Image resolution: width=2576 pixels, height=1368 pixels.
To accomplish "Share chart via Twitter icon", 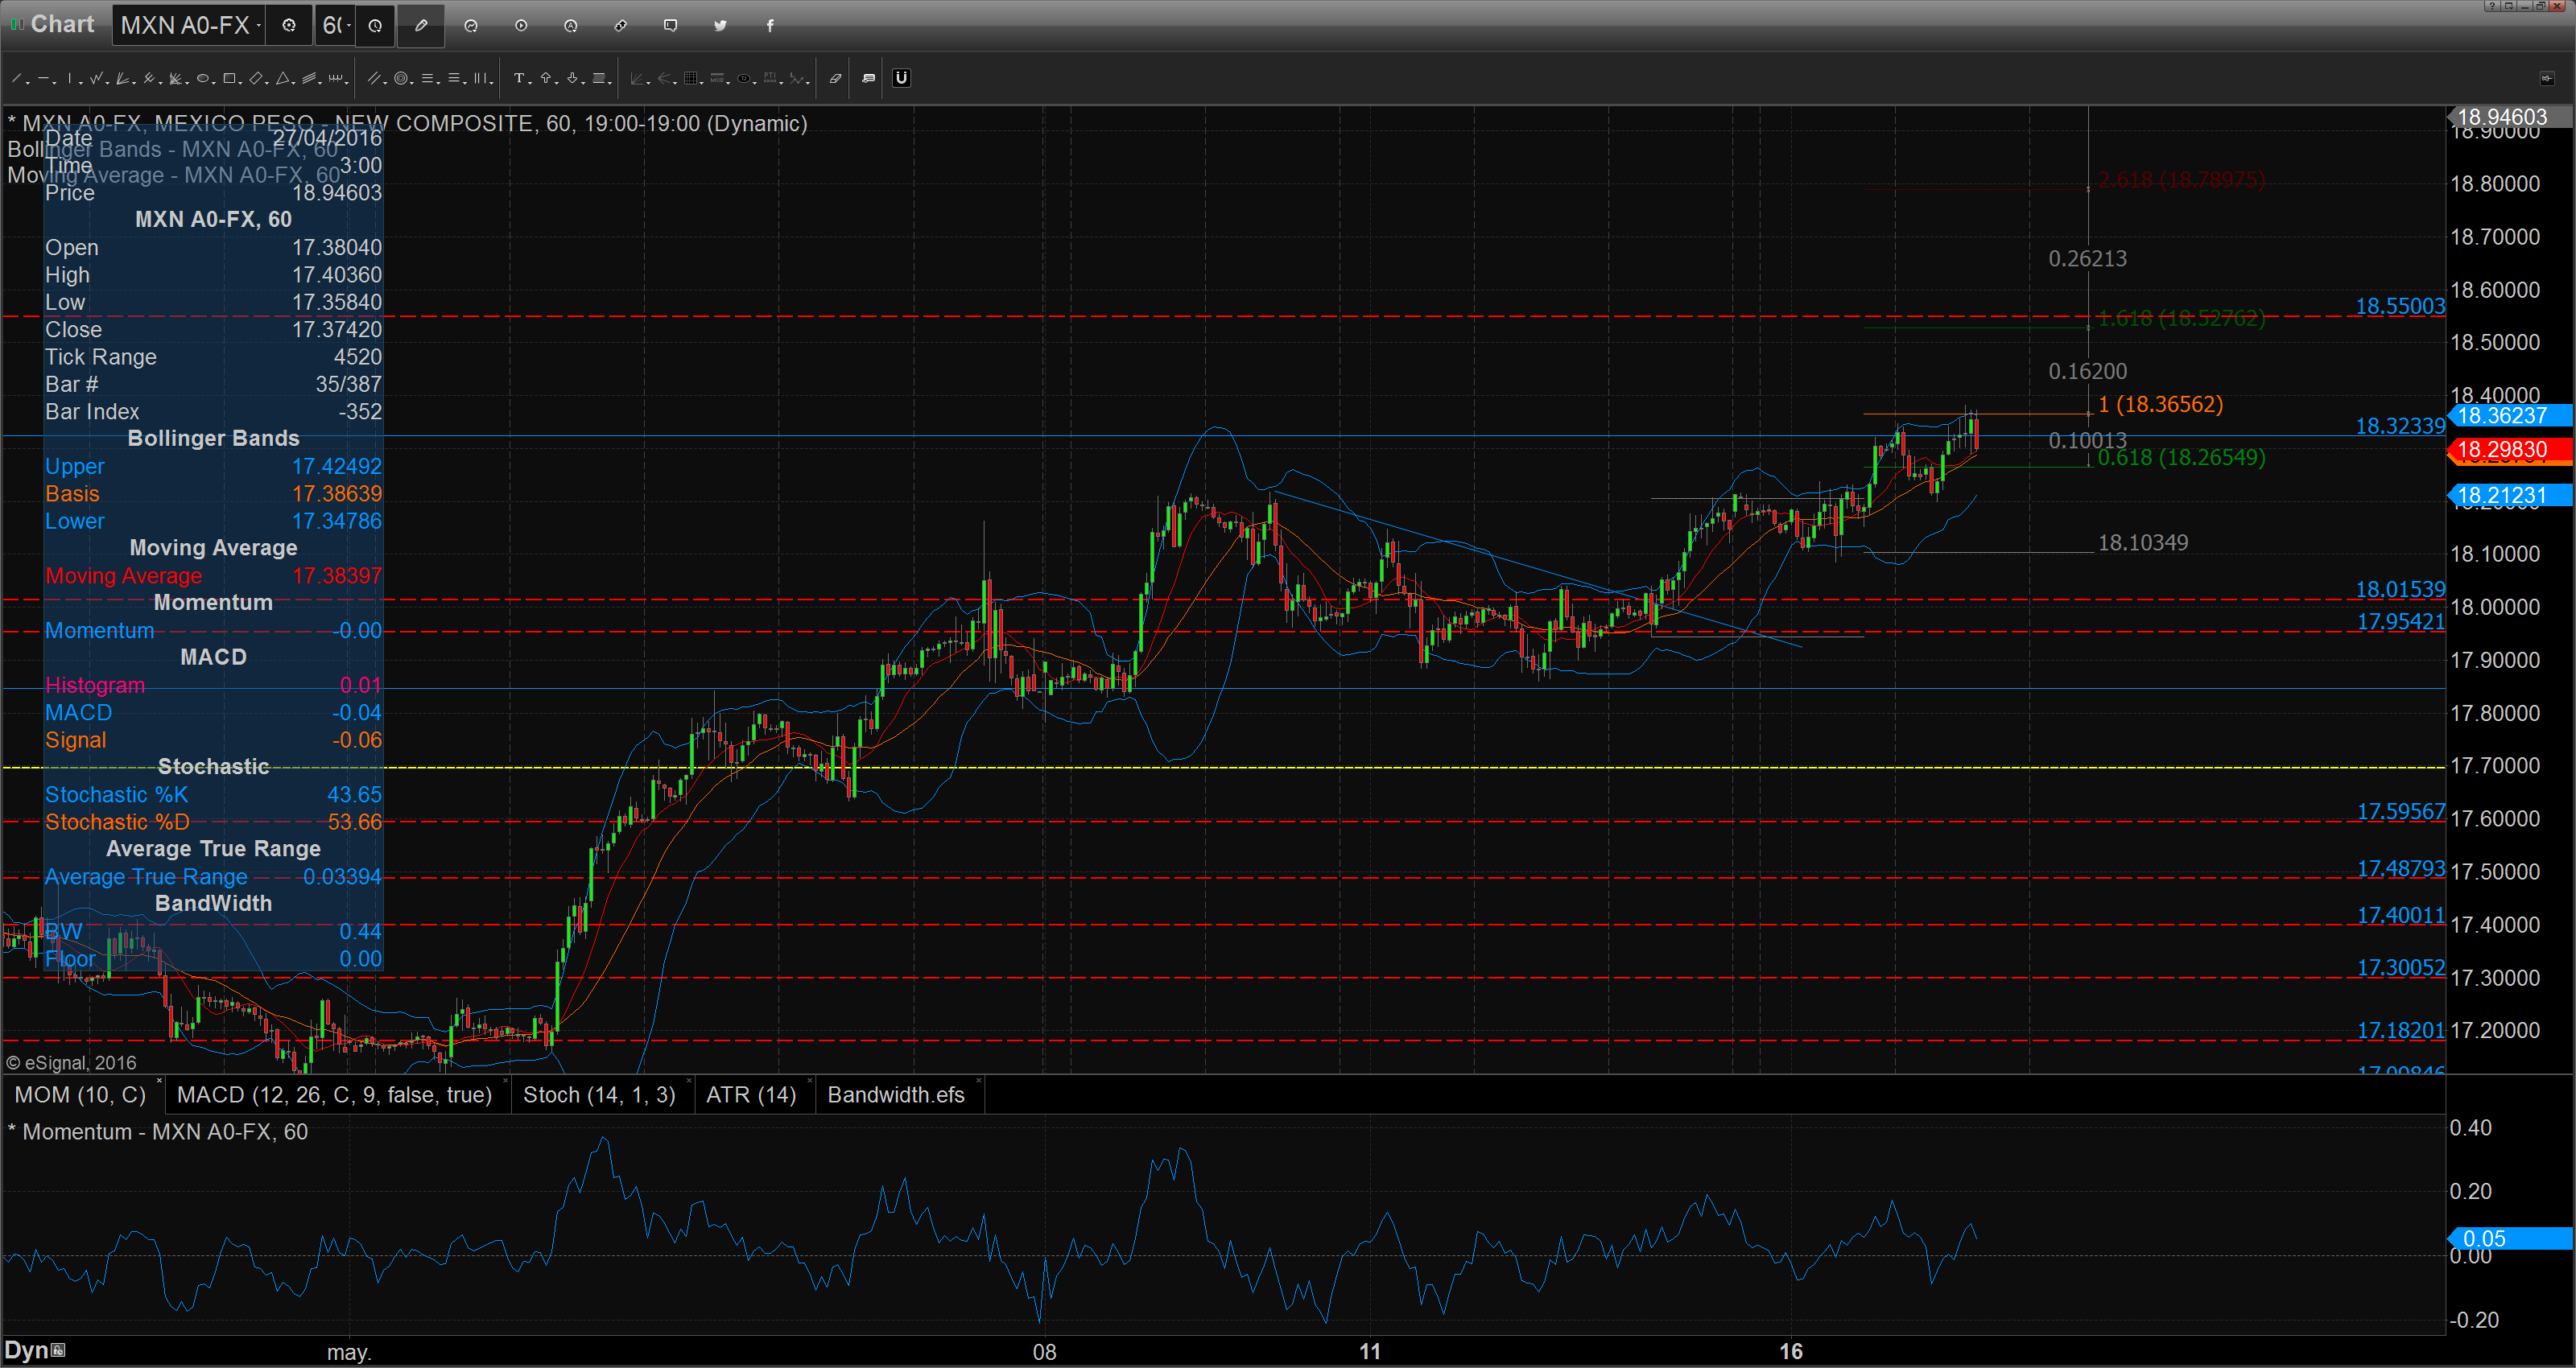I will 720,26.
